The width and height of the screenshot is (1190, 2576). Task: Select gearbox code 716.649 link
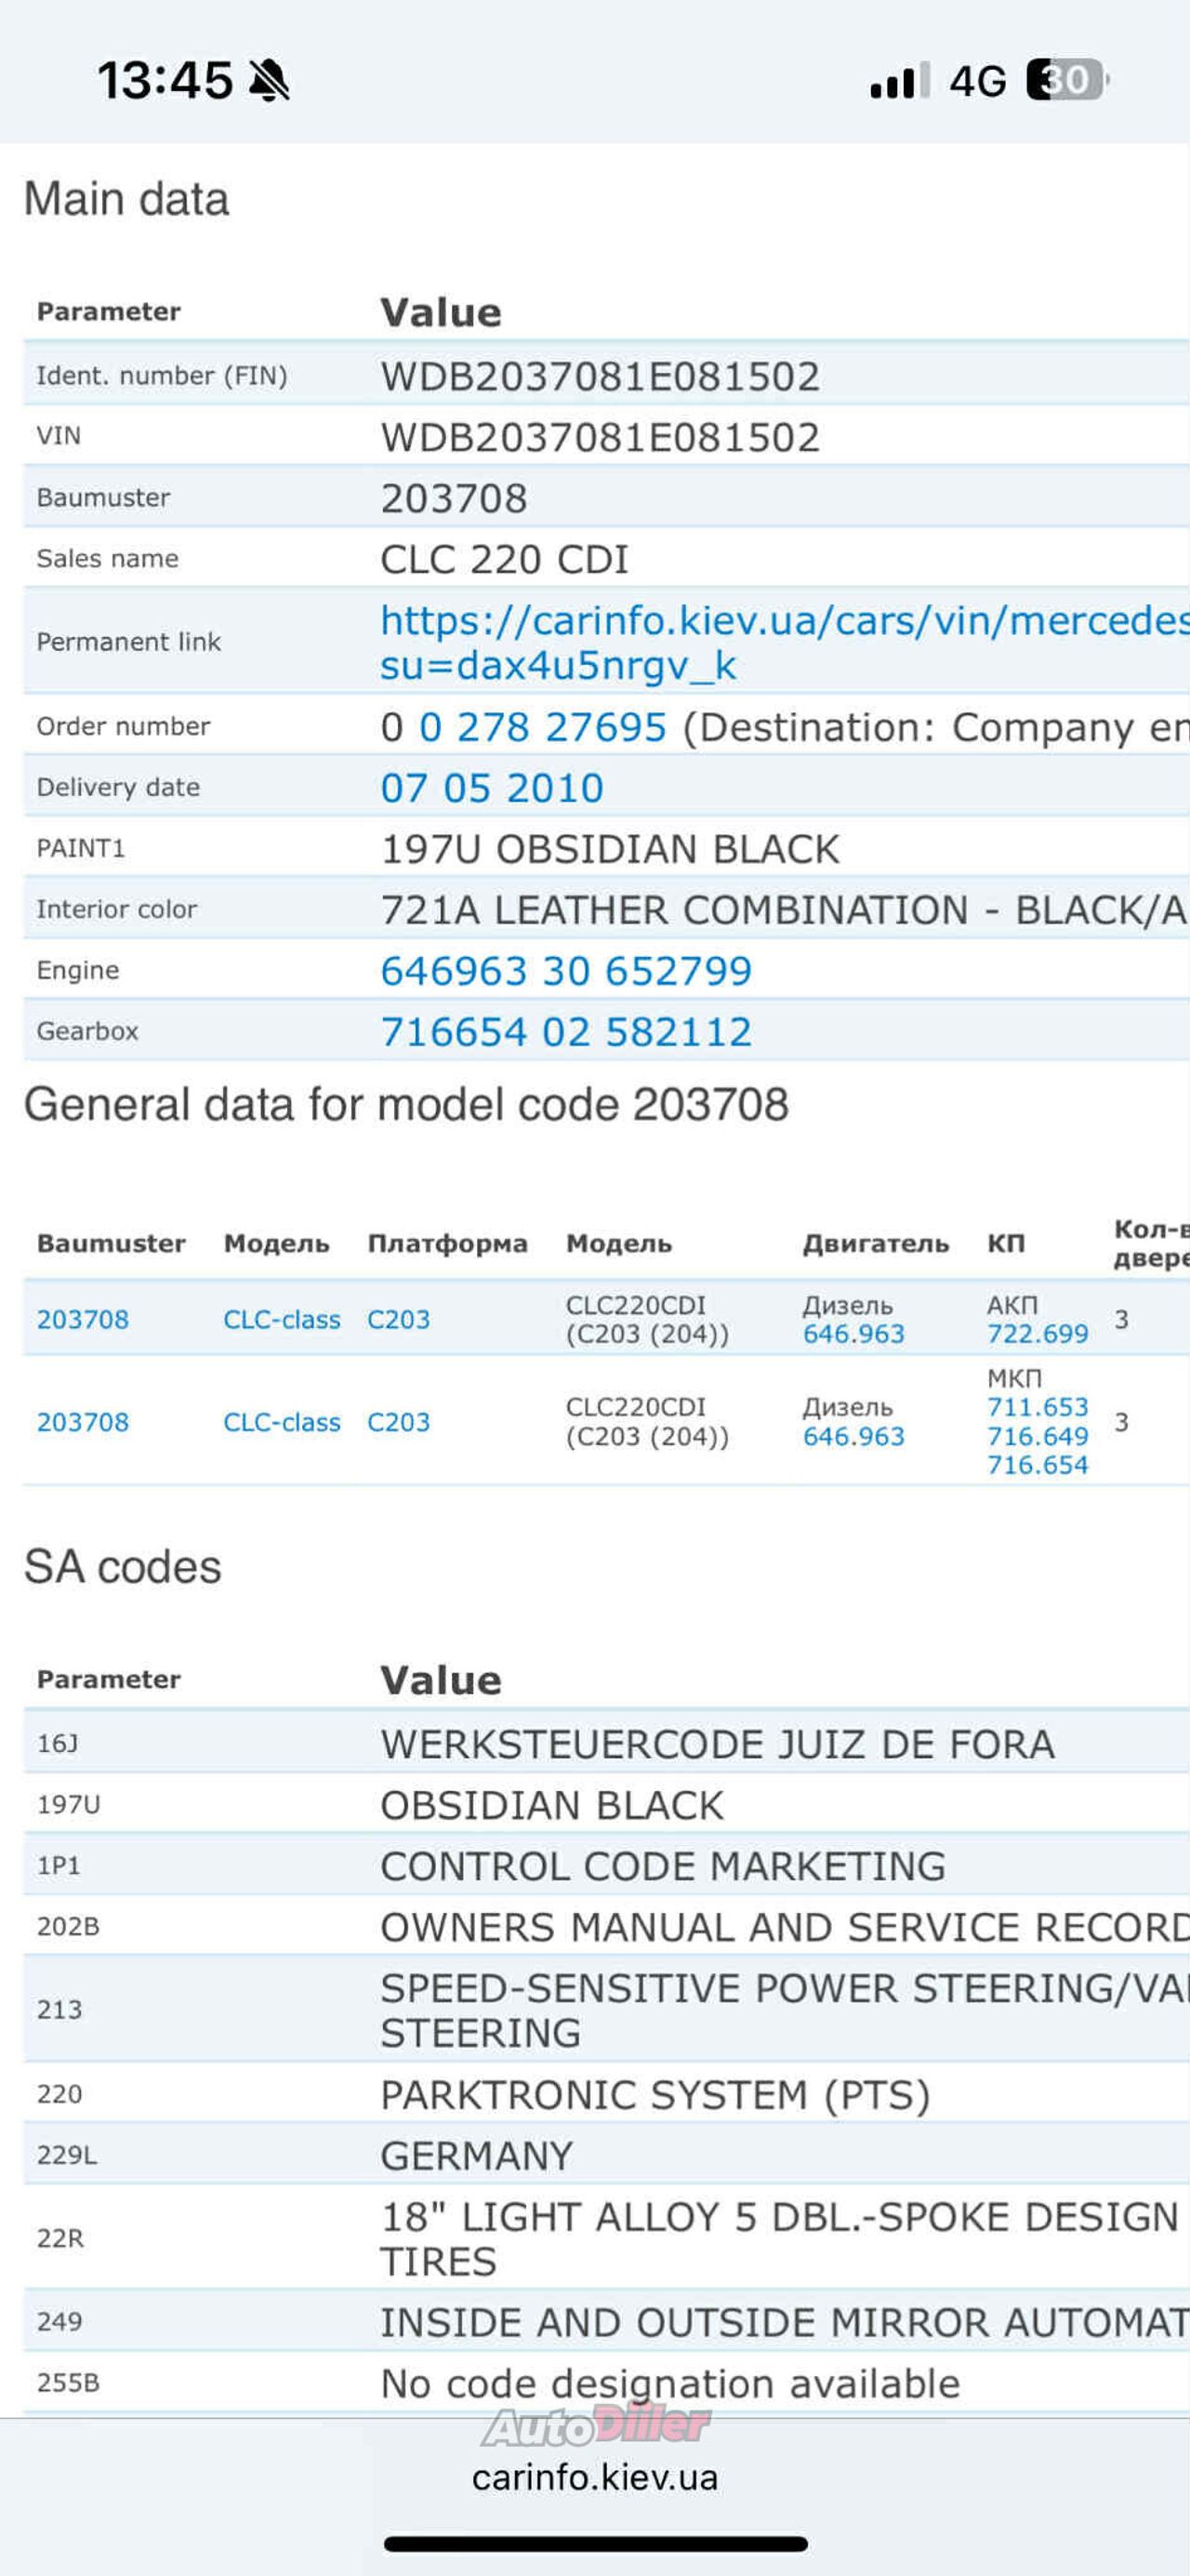(x=1037, y=1436)
